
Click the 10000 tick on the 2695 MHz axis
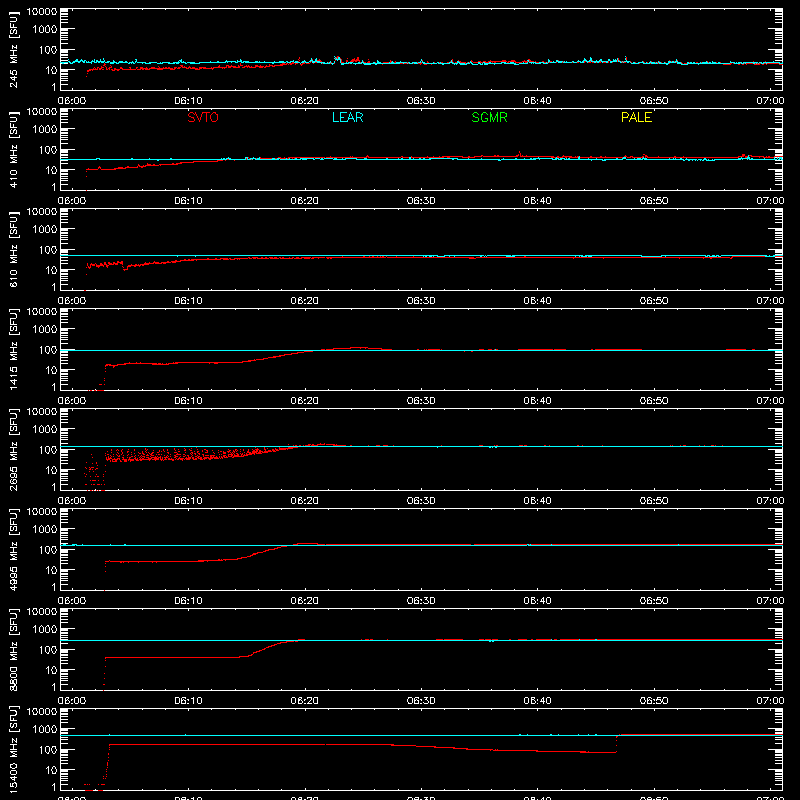42,412
